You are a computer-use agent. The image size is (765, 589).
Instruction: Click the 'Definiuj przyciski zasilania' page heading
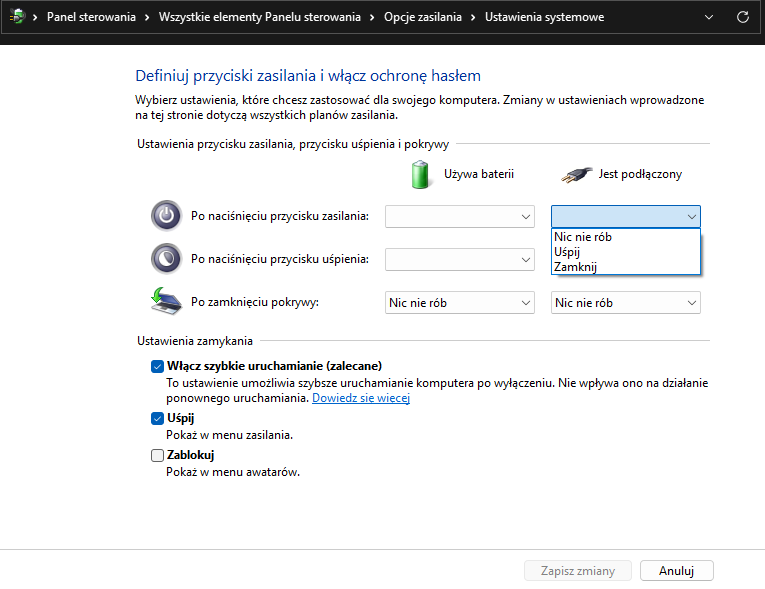pos(308,76)
